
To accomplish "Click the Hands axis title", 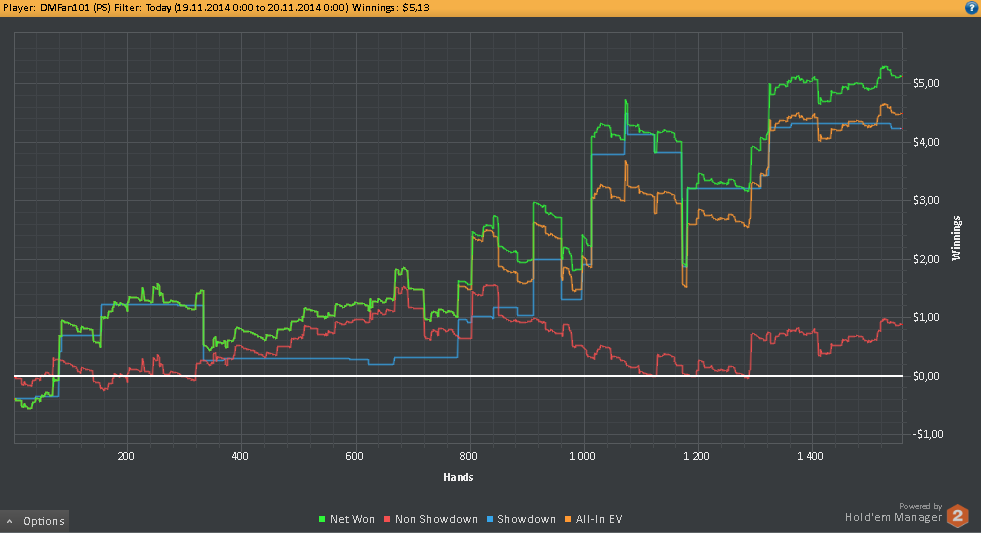I will tap(458, 477).
